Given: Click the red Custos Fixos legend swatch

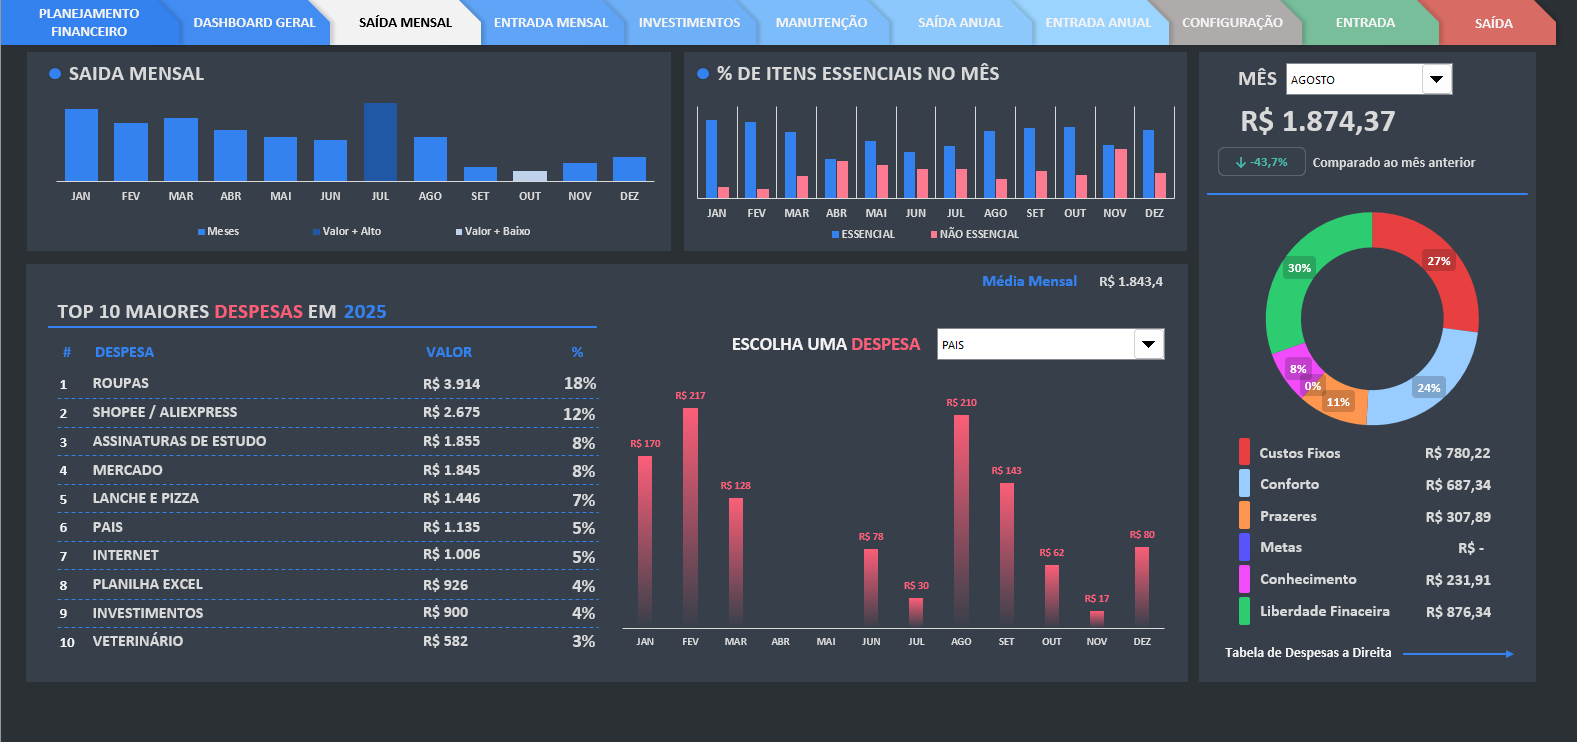Looking at the screenshot, I should point(1244,452).
